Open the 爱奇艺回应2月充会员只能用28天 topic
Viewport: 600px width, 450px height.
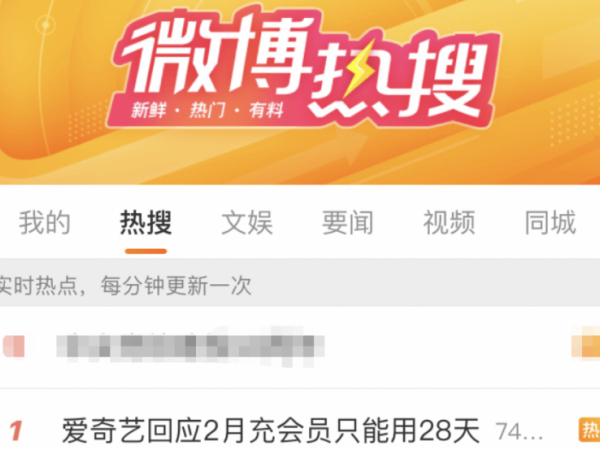[271, 431]
